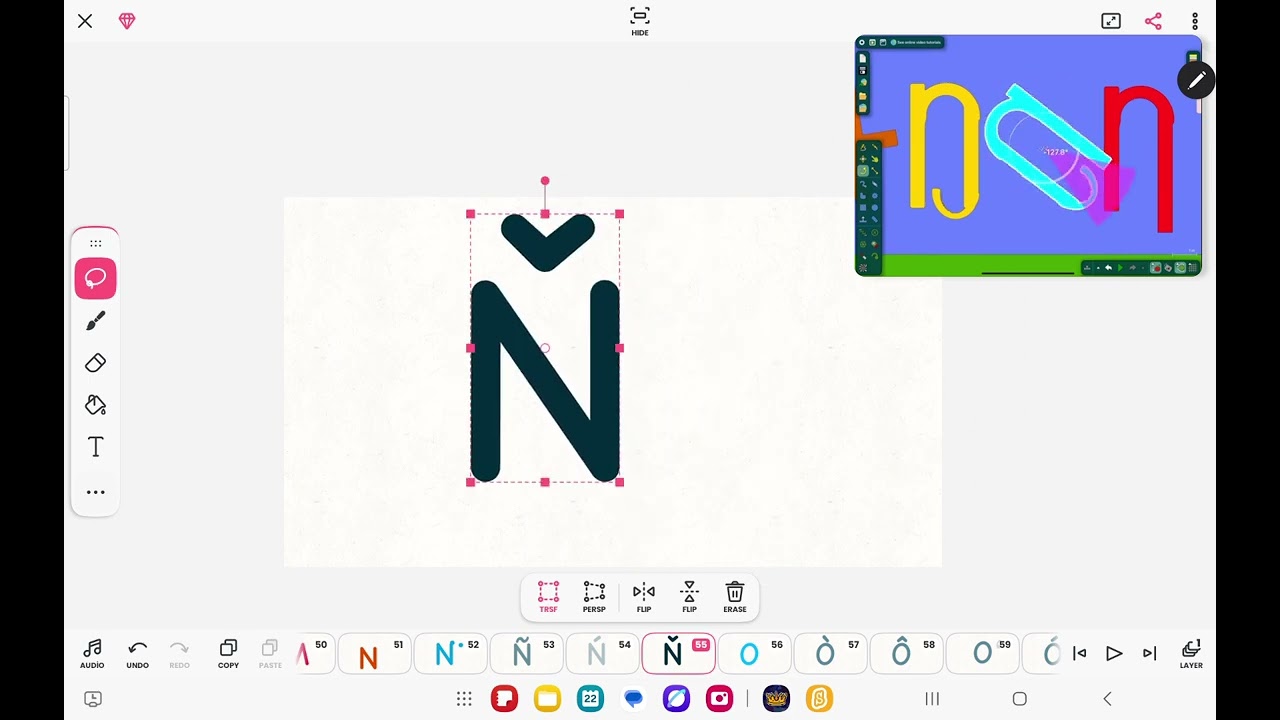Select current frame 55 thumbnail
Viewport: 1280px width, 720px height.
[678, 654]
